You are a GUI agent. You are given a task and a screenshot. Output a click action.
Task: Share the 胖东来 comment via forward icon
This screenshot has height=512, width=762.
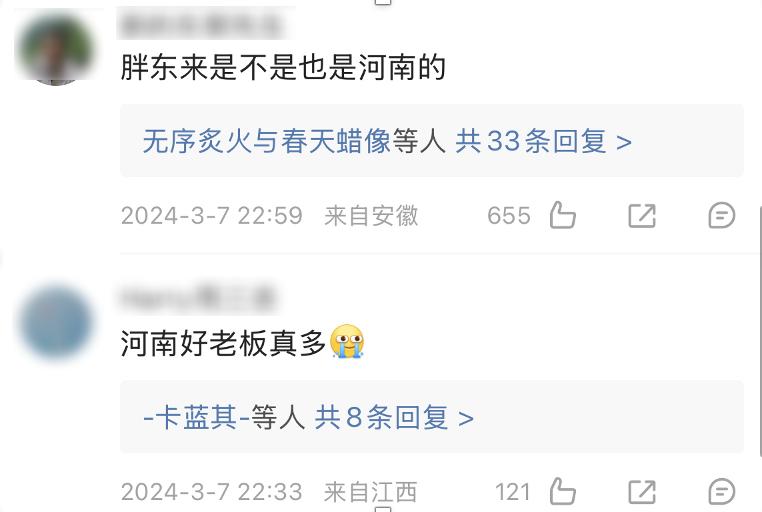(x=642, y=216)
